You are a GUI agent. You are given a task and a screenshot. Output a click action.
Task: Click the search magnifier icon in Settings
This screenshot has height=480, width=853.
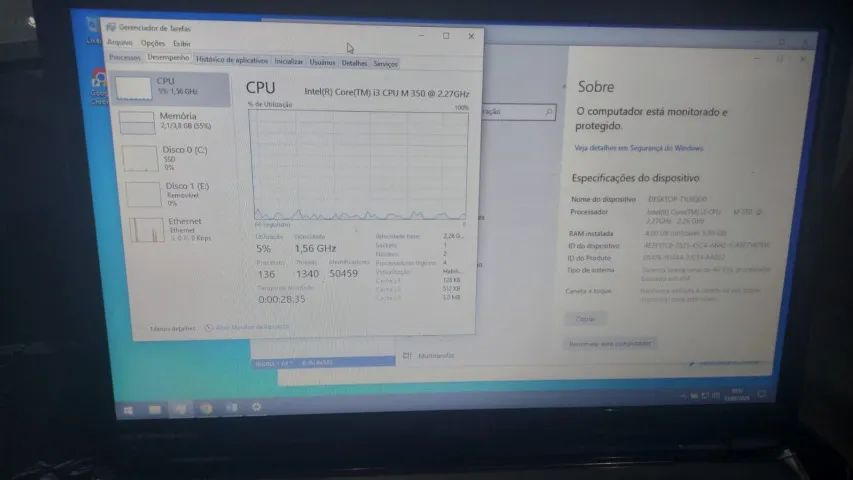(548, 112)
